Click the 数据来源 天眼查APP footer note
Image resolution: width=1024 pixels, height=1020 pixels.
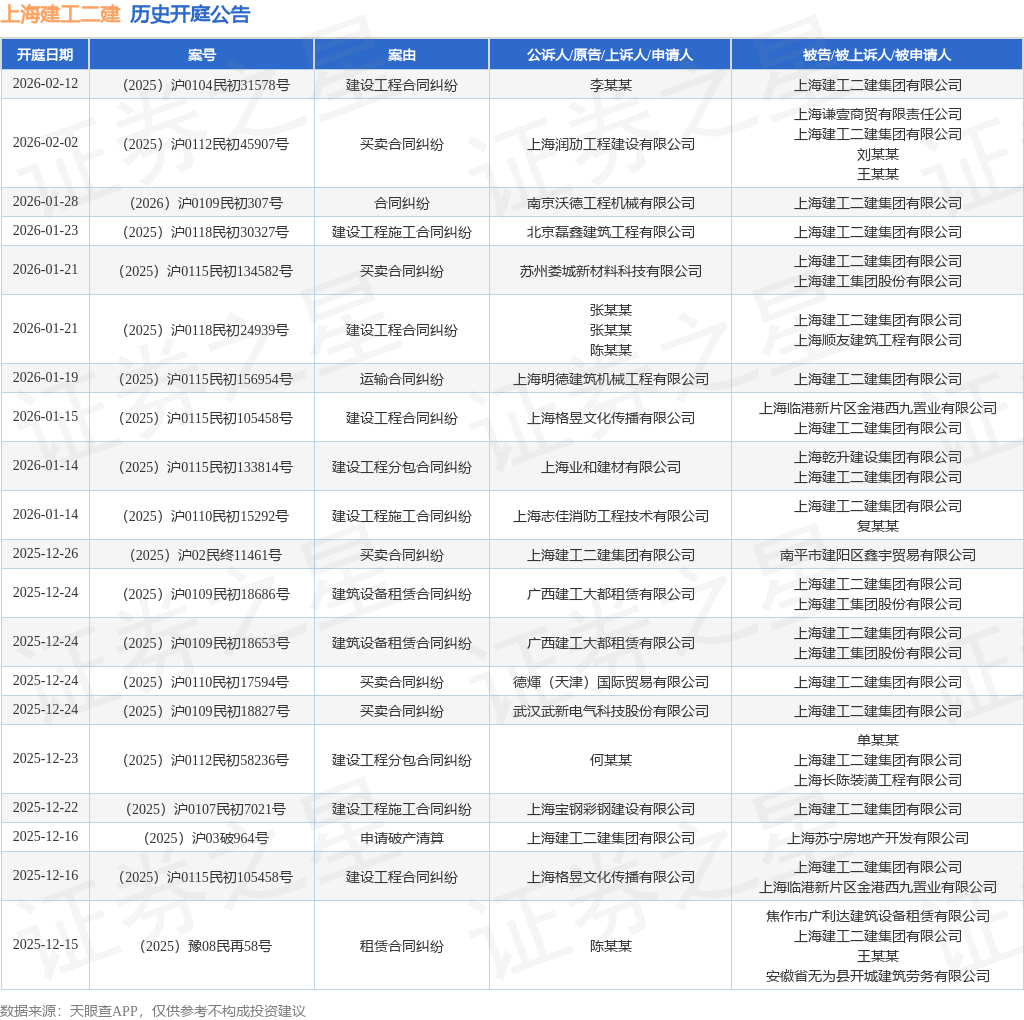pos(153,1011)
